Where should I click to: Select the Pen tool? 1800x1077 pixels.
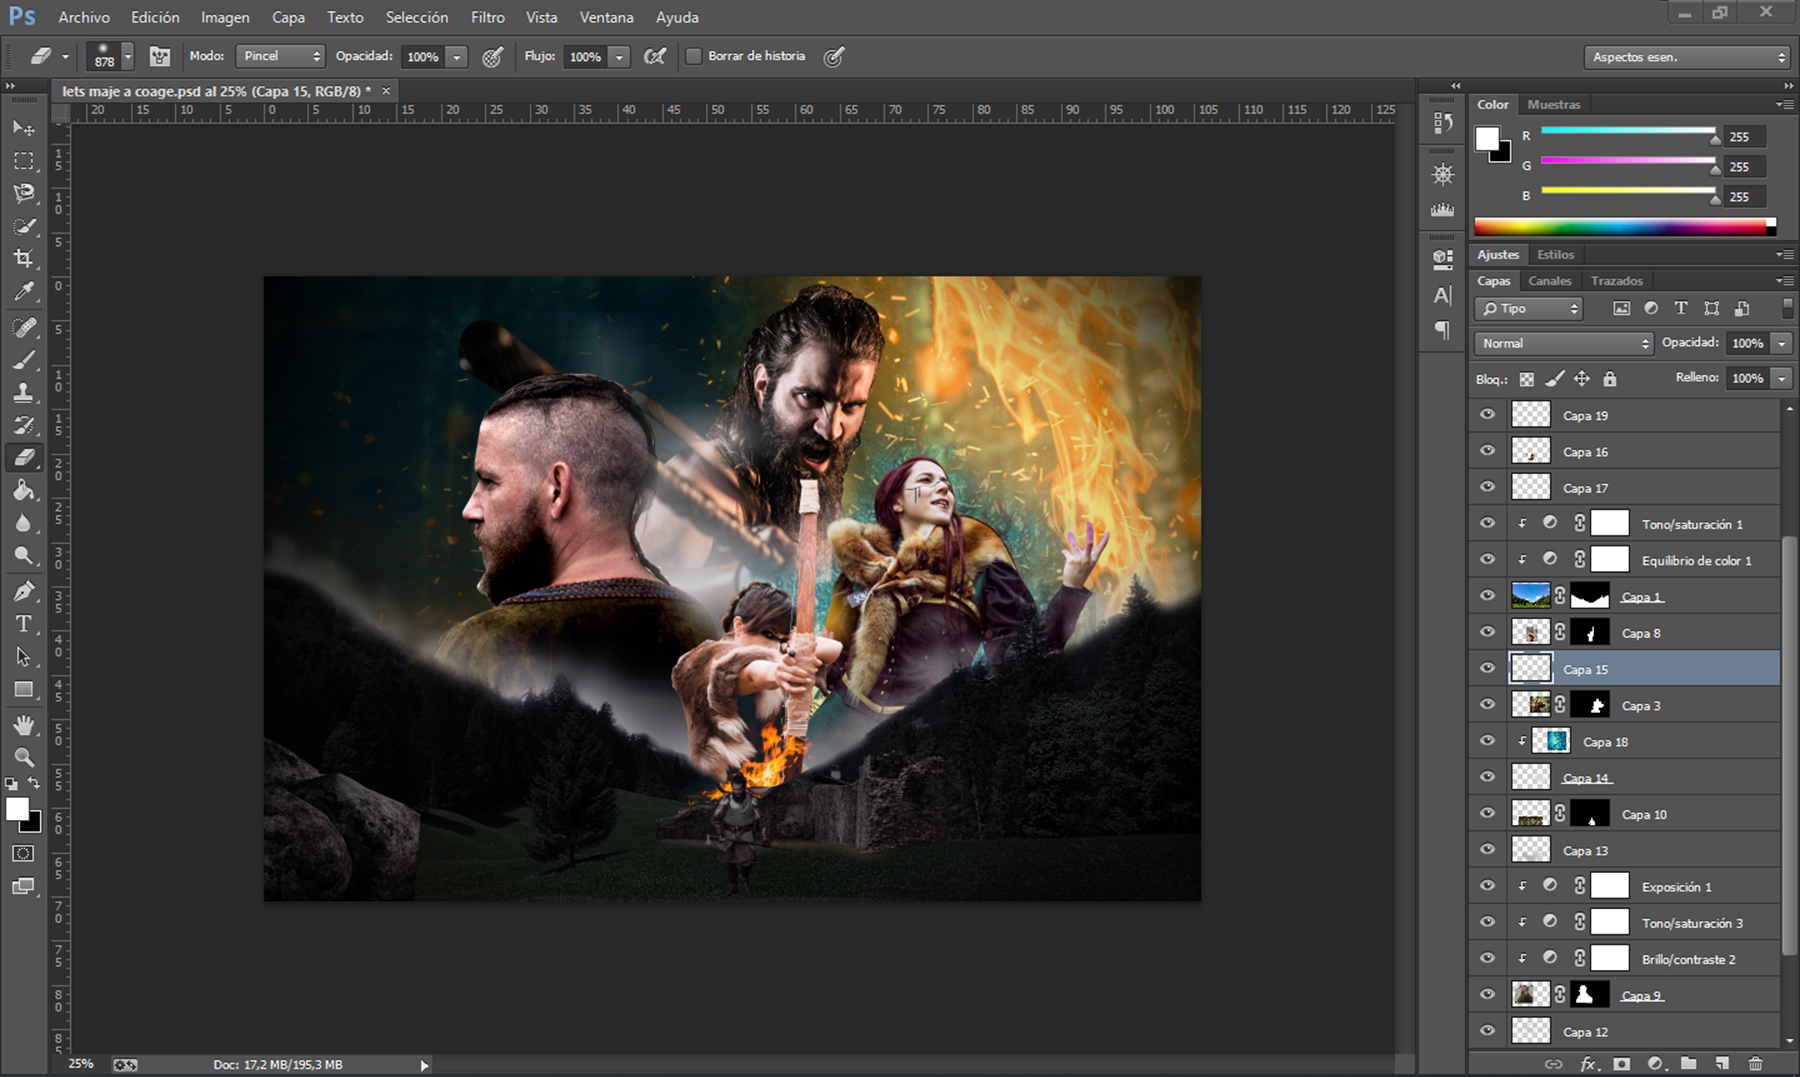pyautogui.click(x=24, y=591)
